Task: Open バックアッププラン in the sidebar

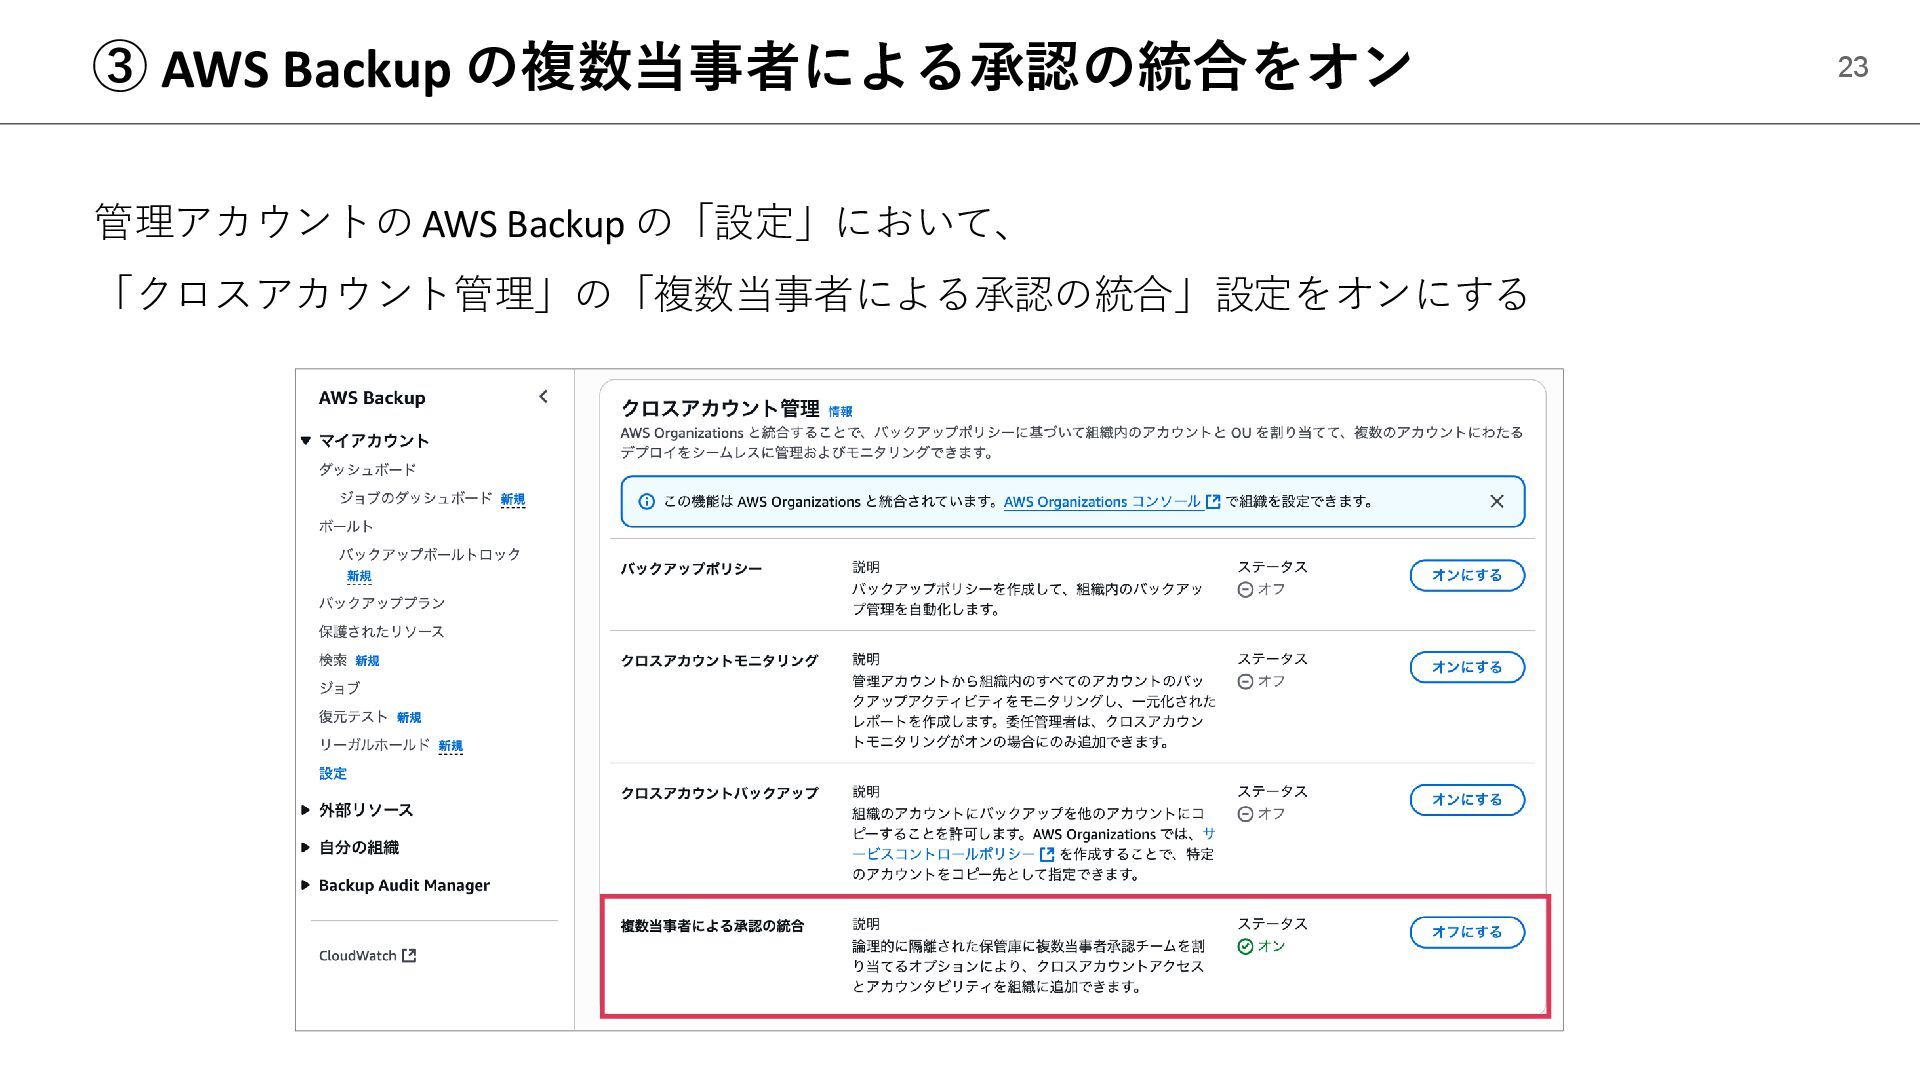Action: 382,603
